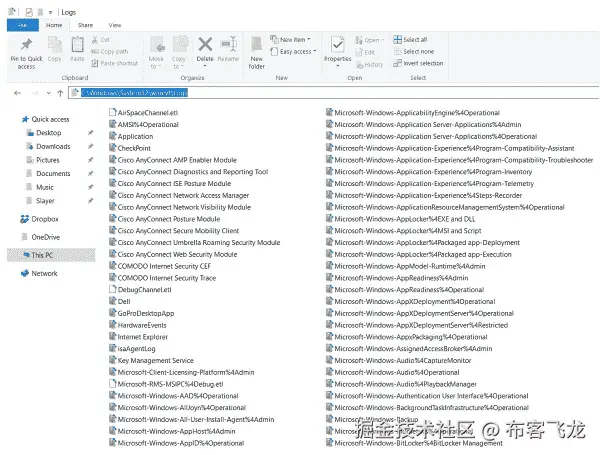Click the Delete red X icon
Viewport: 600px width, 455px height.
point(205,44)
